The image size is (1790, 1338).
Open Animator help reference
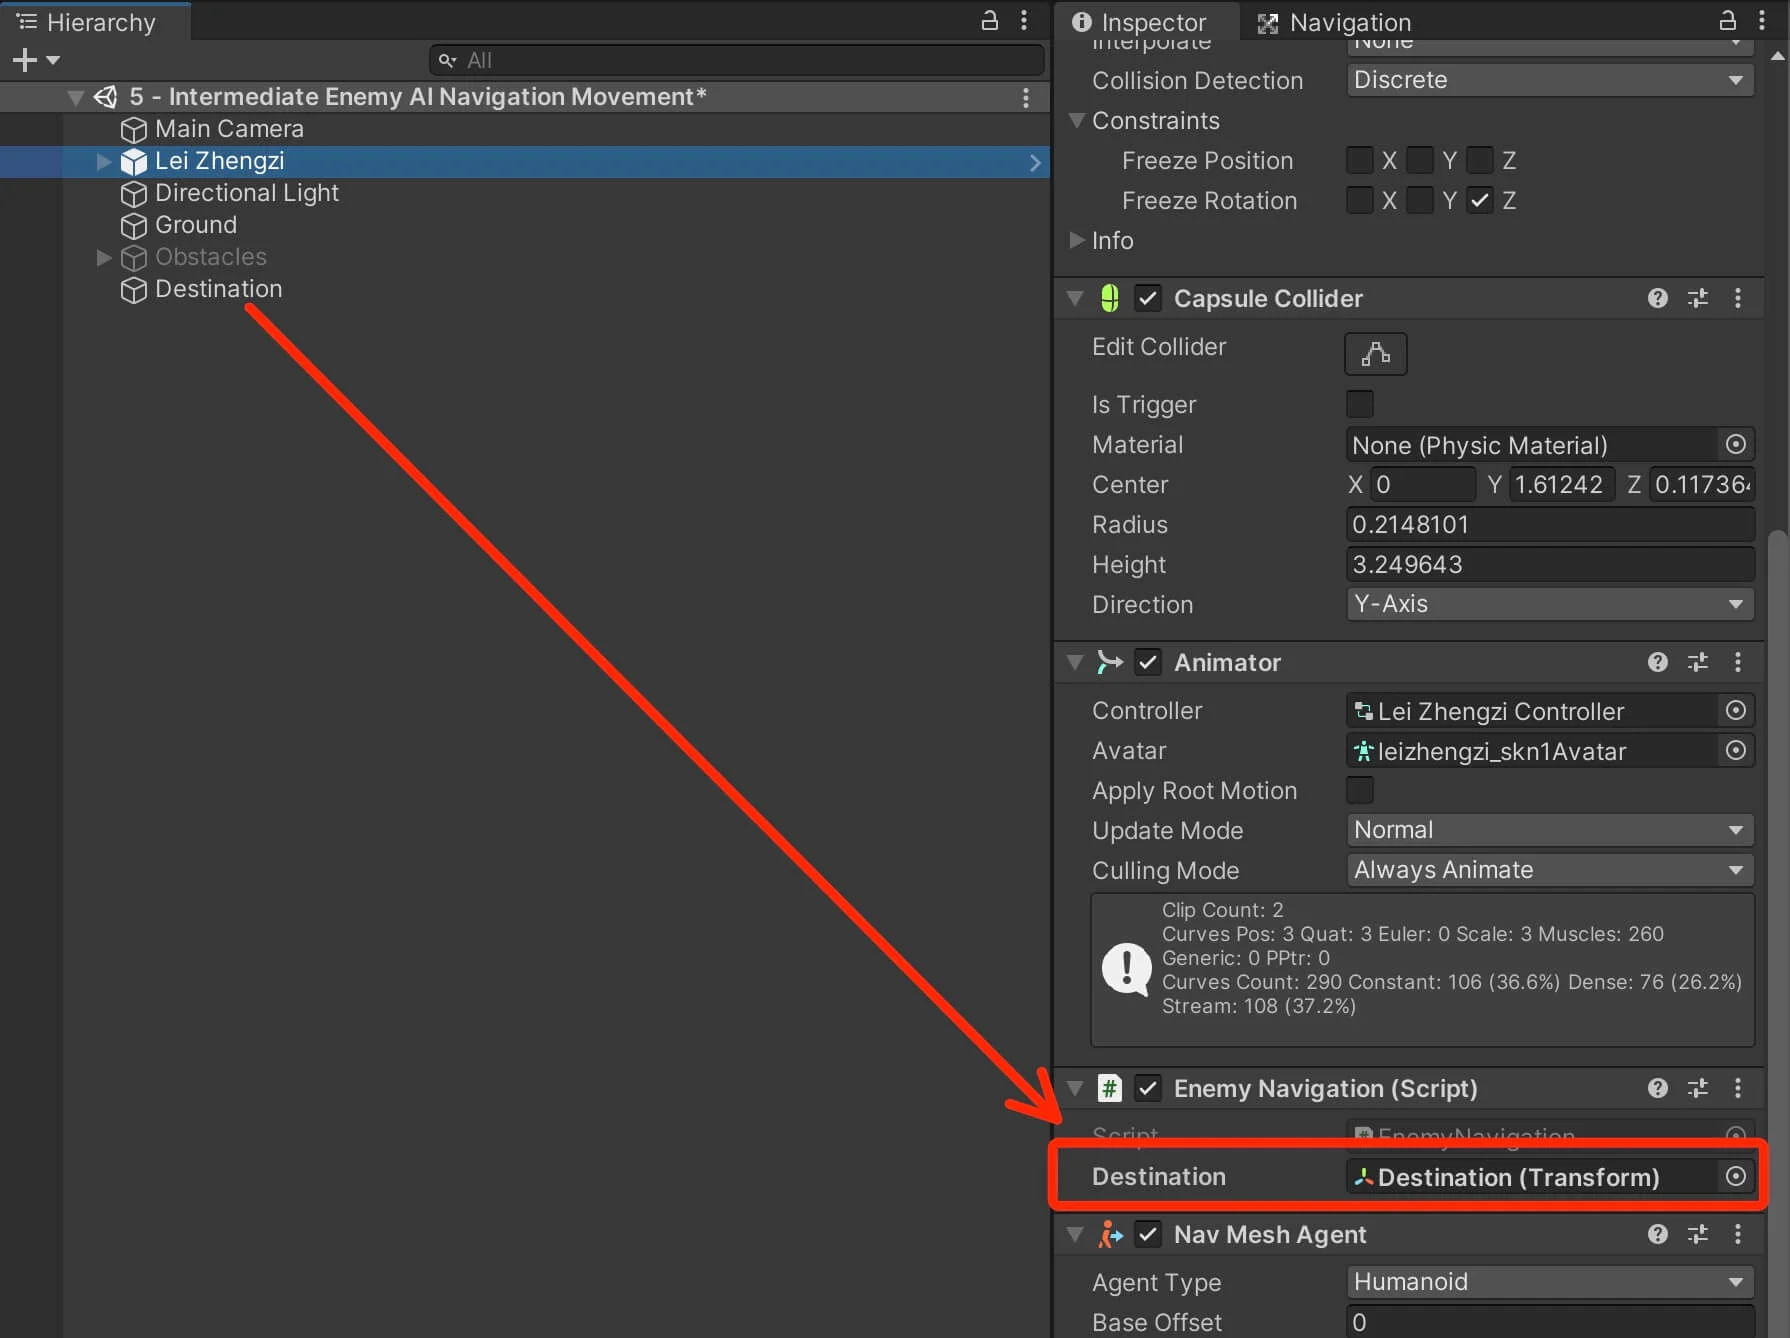tap(1658, 662)
